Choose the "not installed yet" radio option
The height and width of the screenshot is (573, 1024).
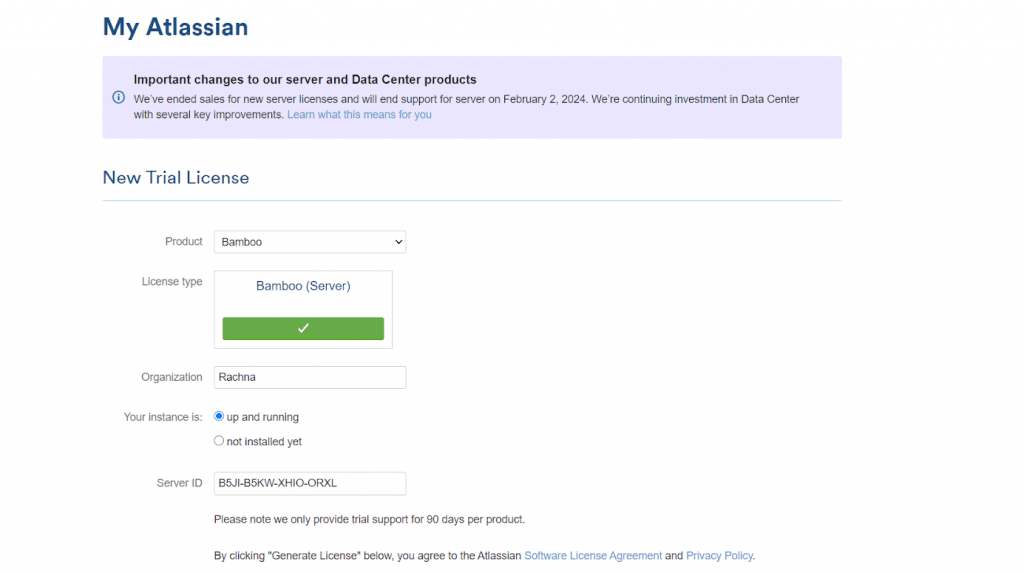219,441
